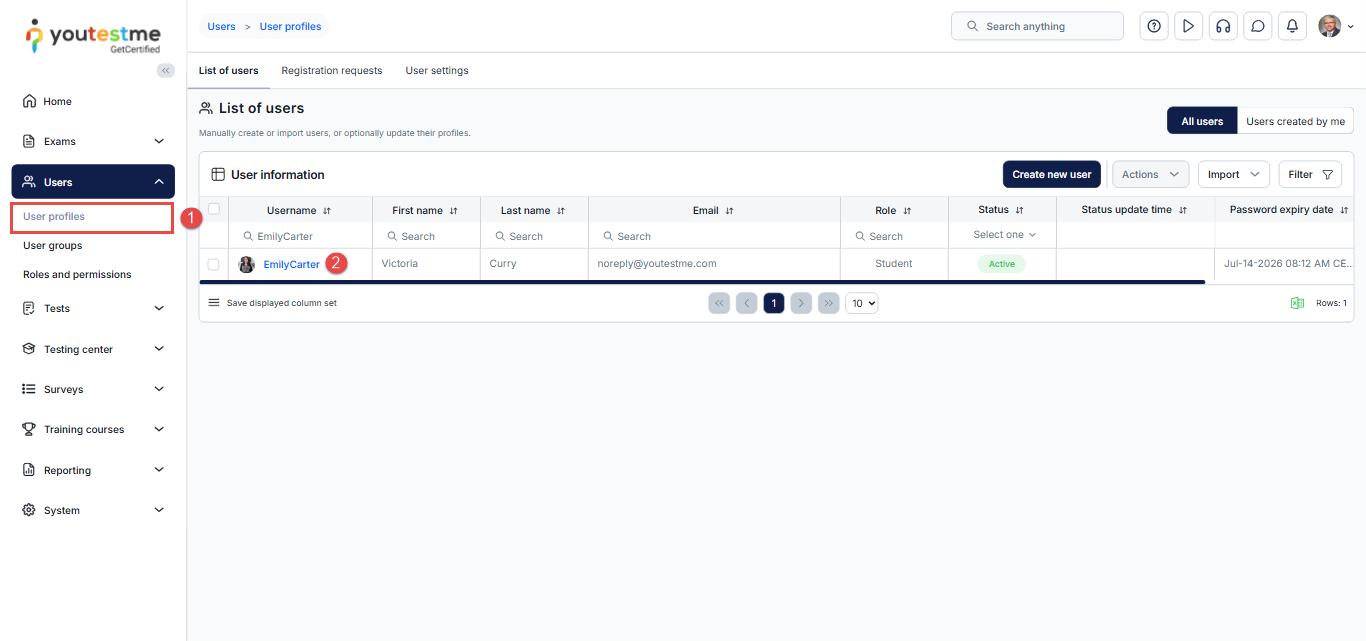Image resolution: width=1366 pixels, height=641 pixels.
Task: Click User profiles in the breadcrumb
Action: 291,27
